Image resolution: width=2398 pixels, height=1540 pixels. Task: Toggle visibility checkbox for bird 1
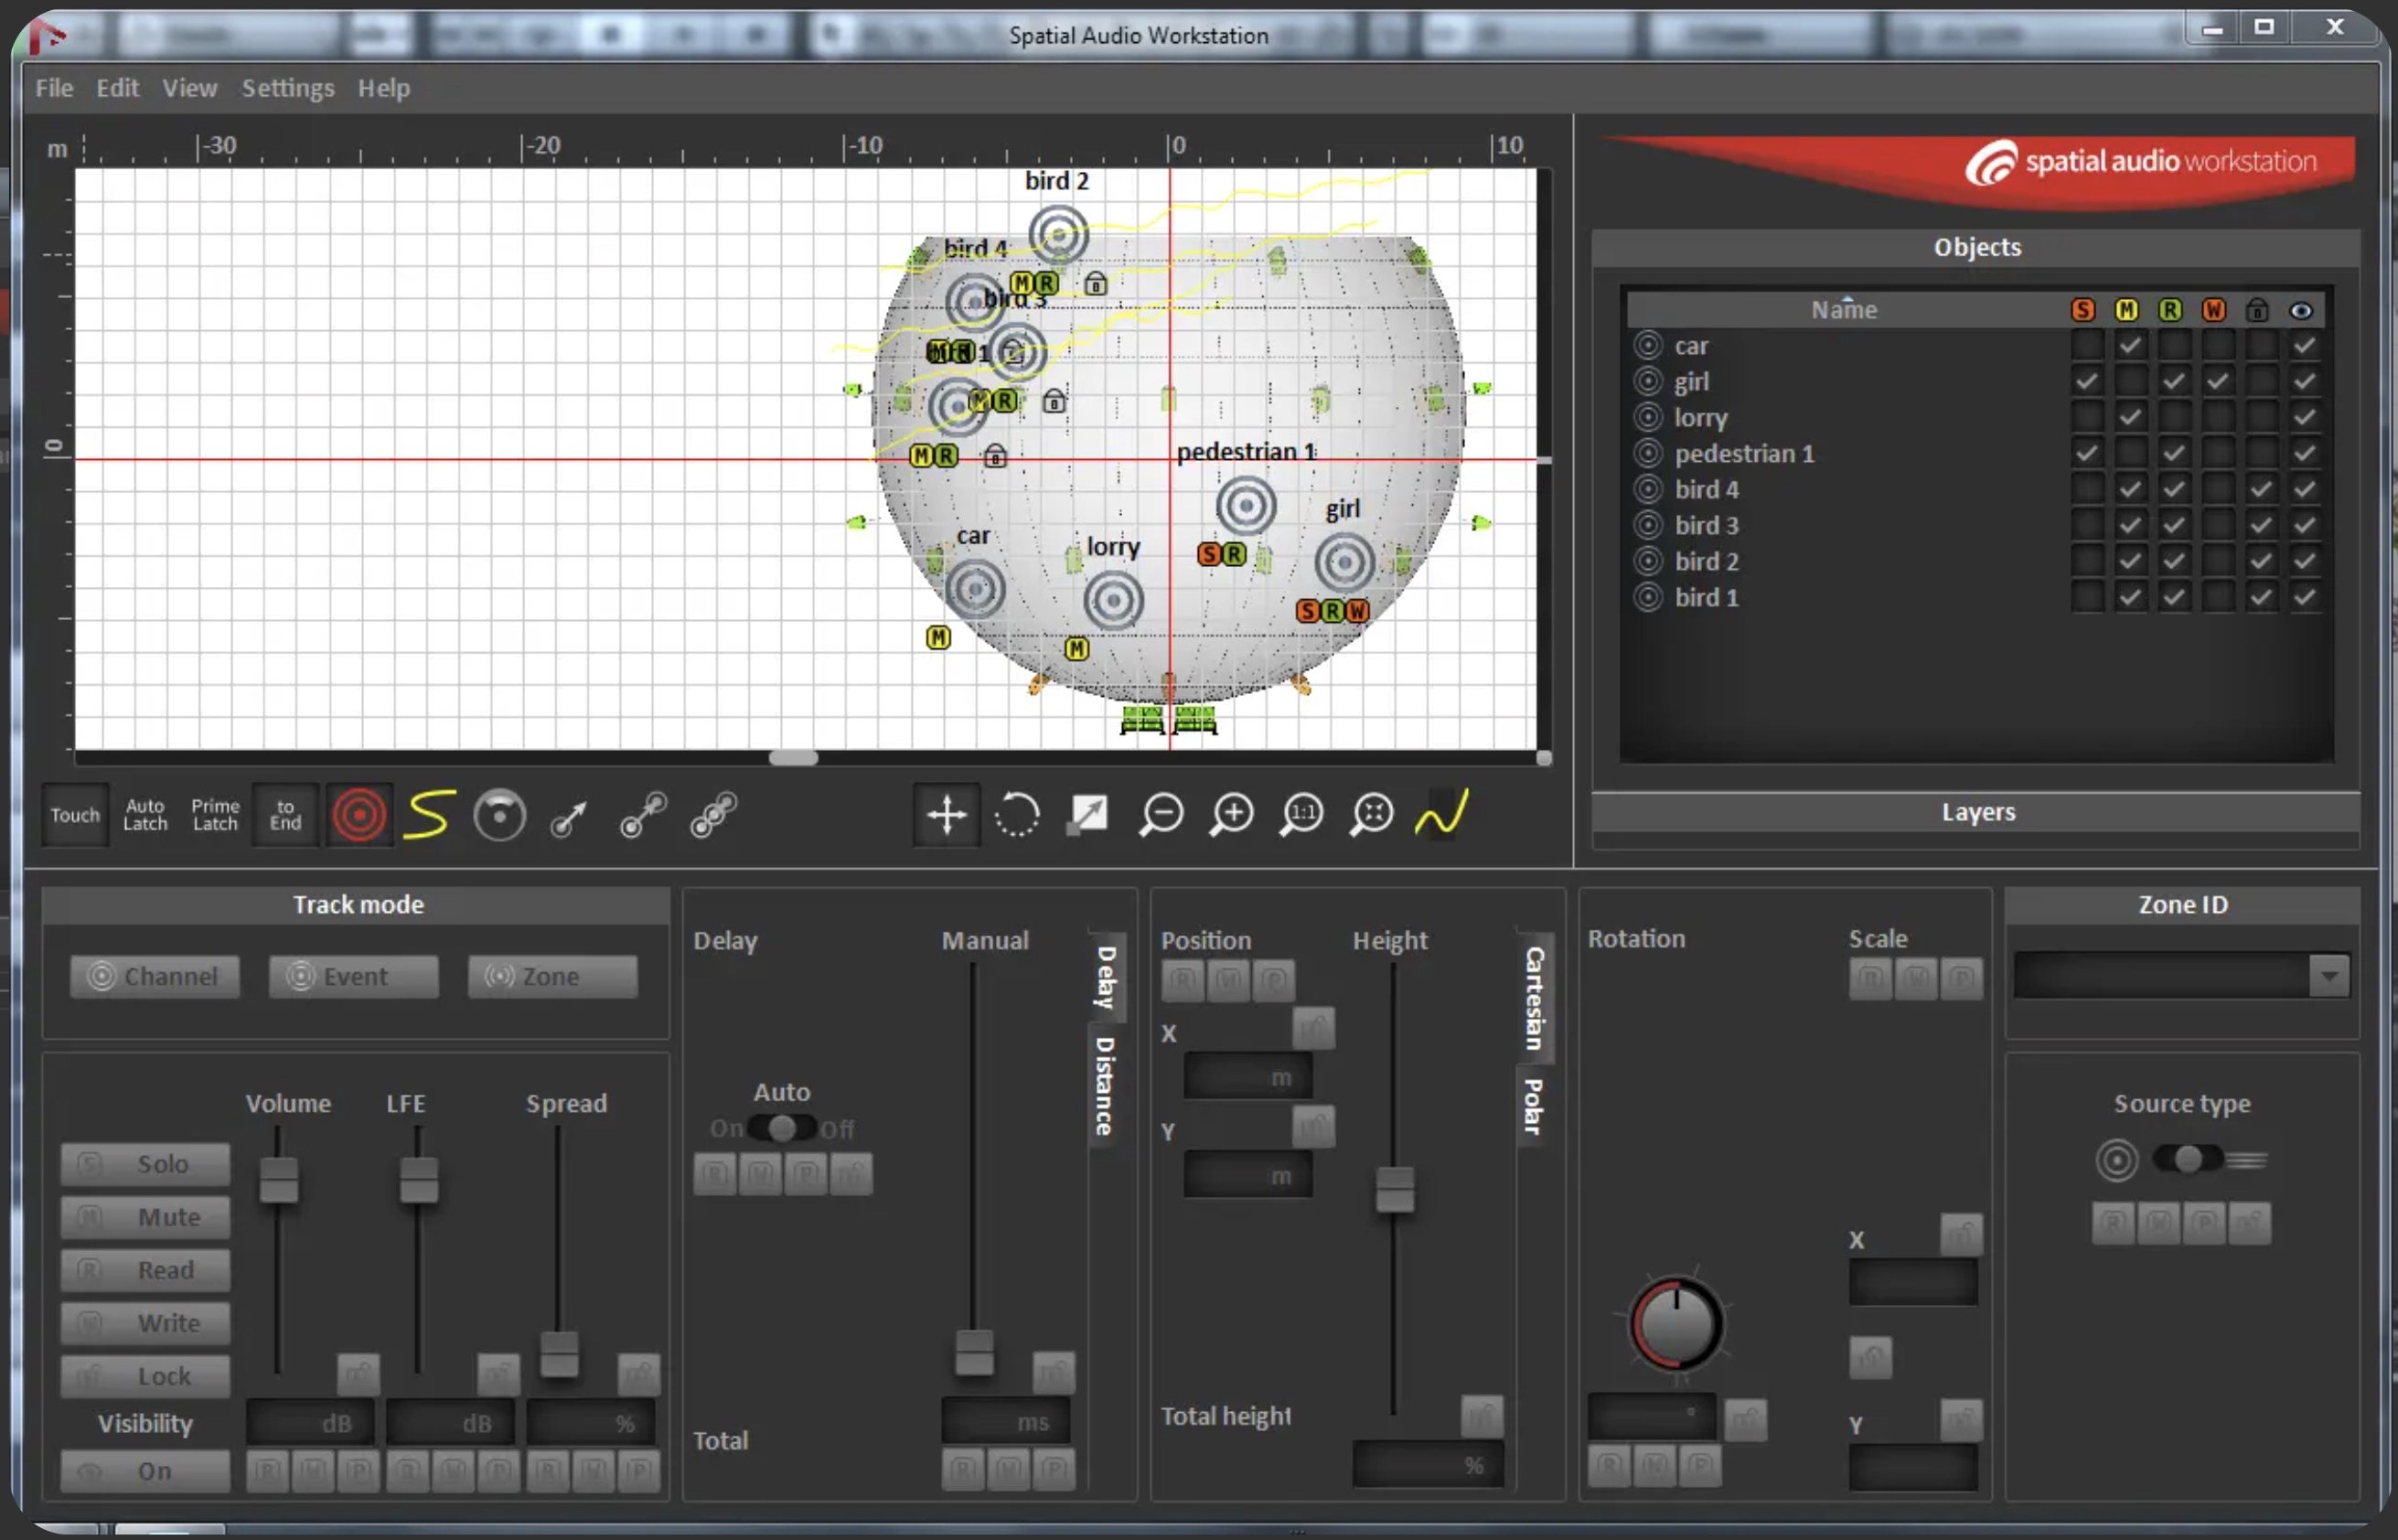(2303, 597)
